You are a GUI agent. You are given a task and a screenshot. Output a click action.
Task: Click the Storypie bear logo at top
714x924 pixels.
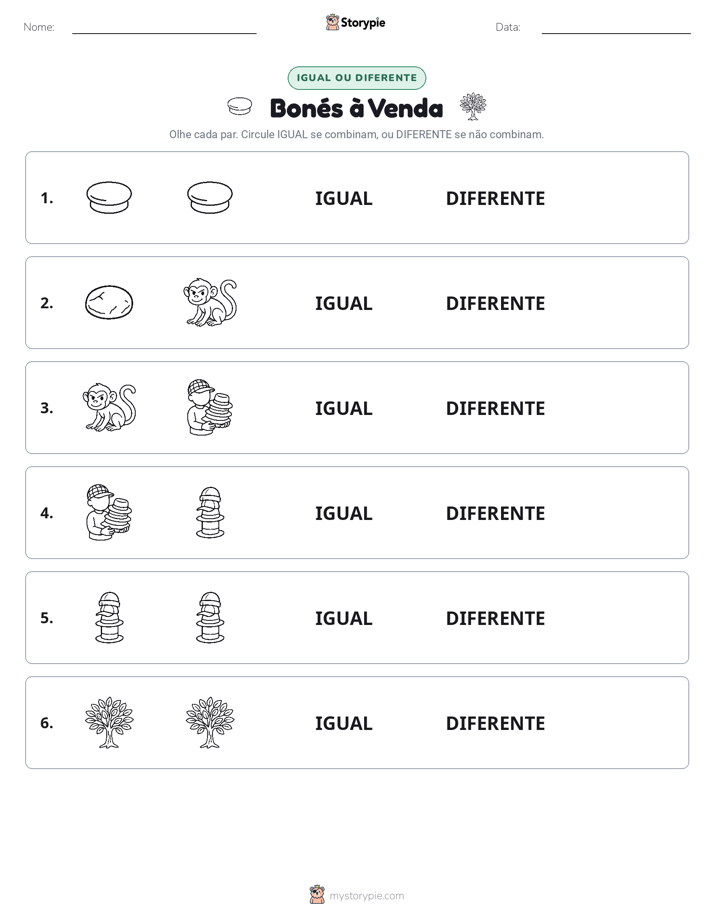(x=332, y=22)
